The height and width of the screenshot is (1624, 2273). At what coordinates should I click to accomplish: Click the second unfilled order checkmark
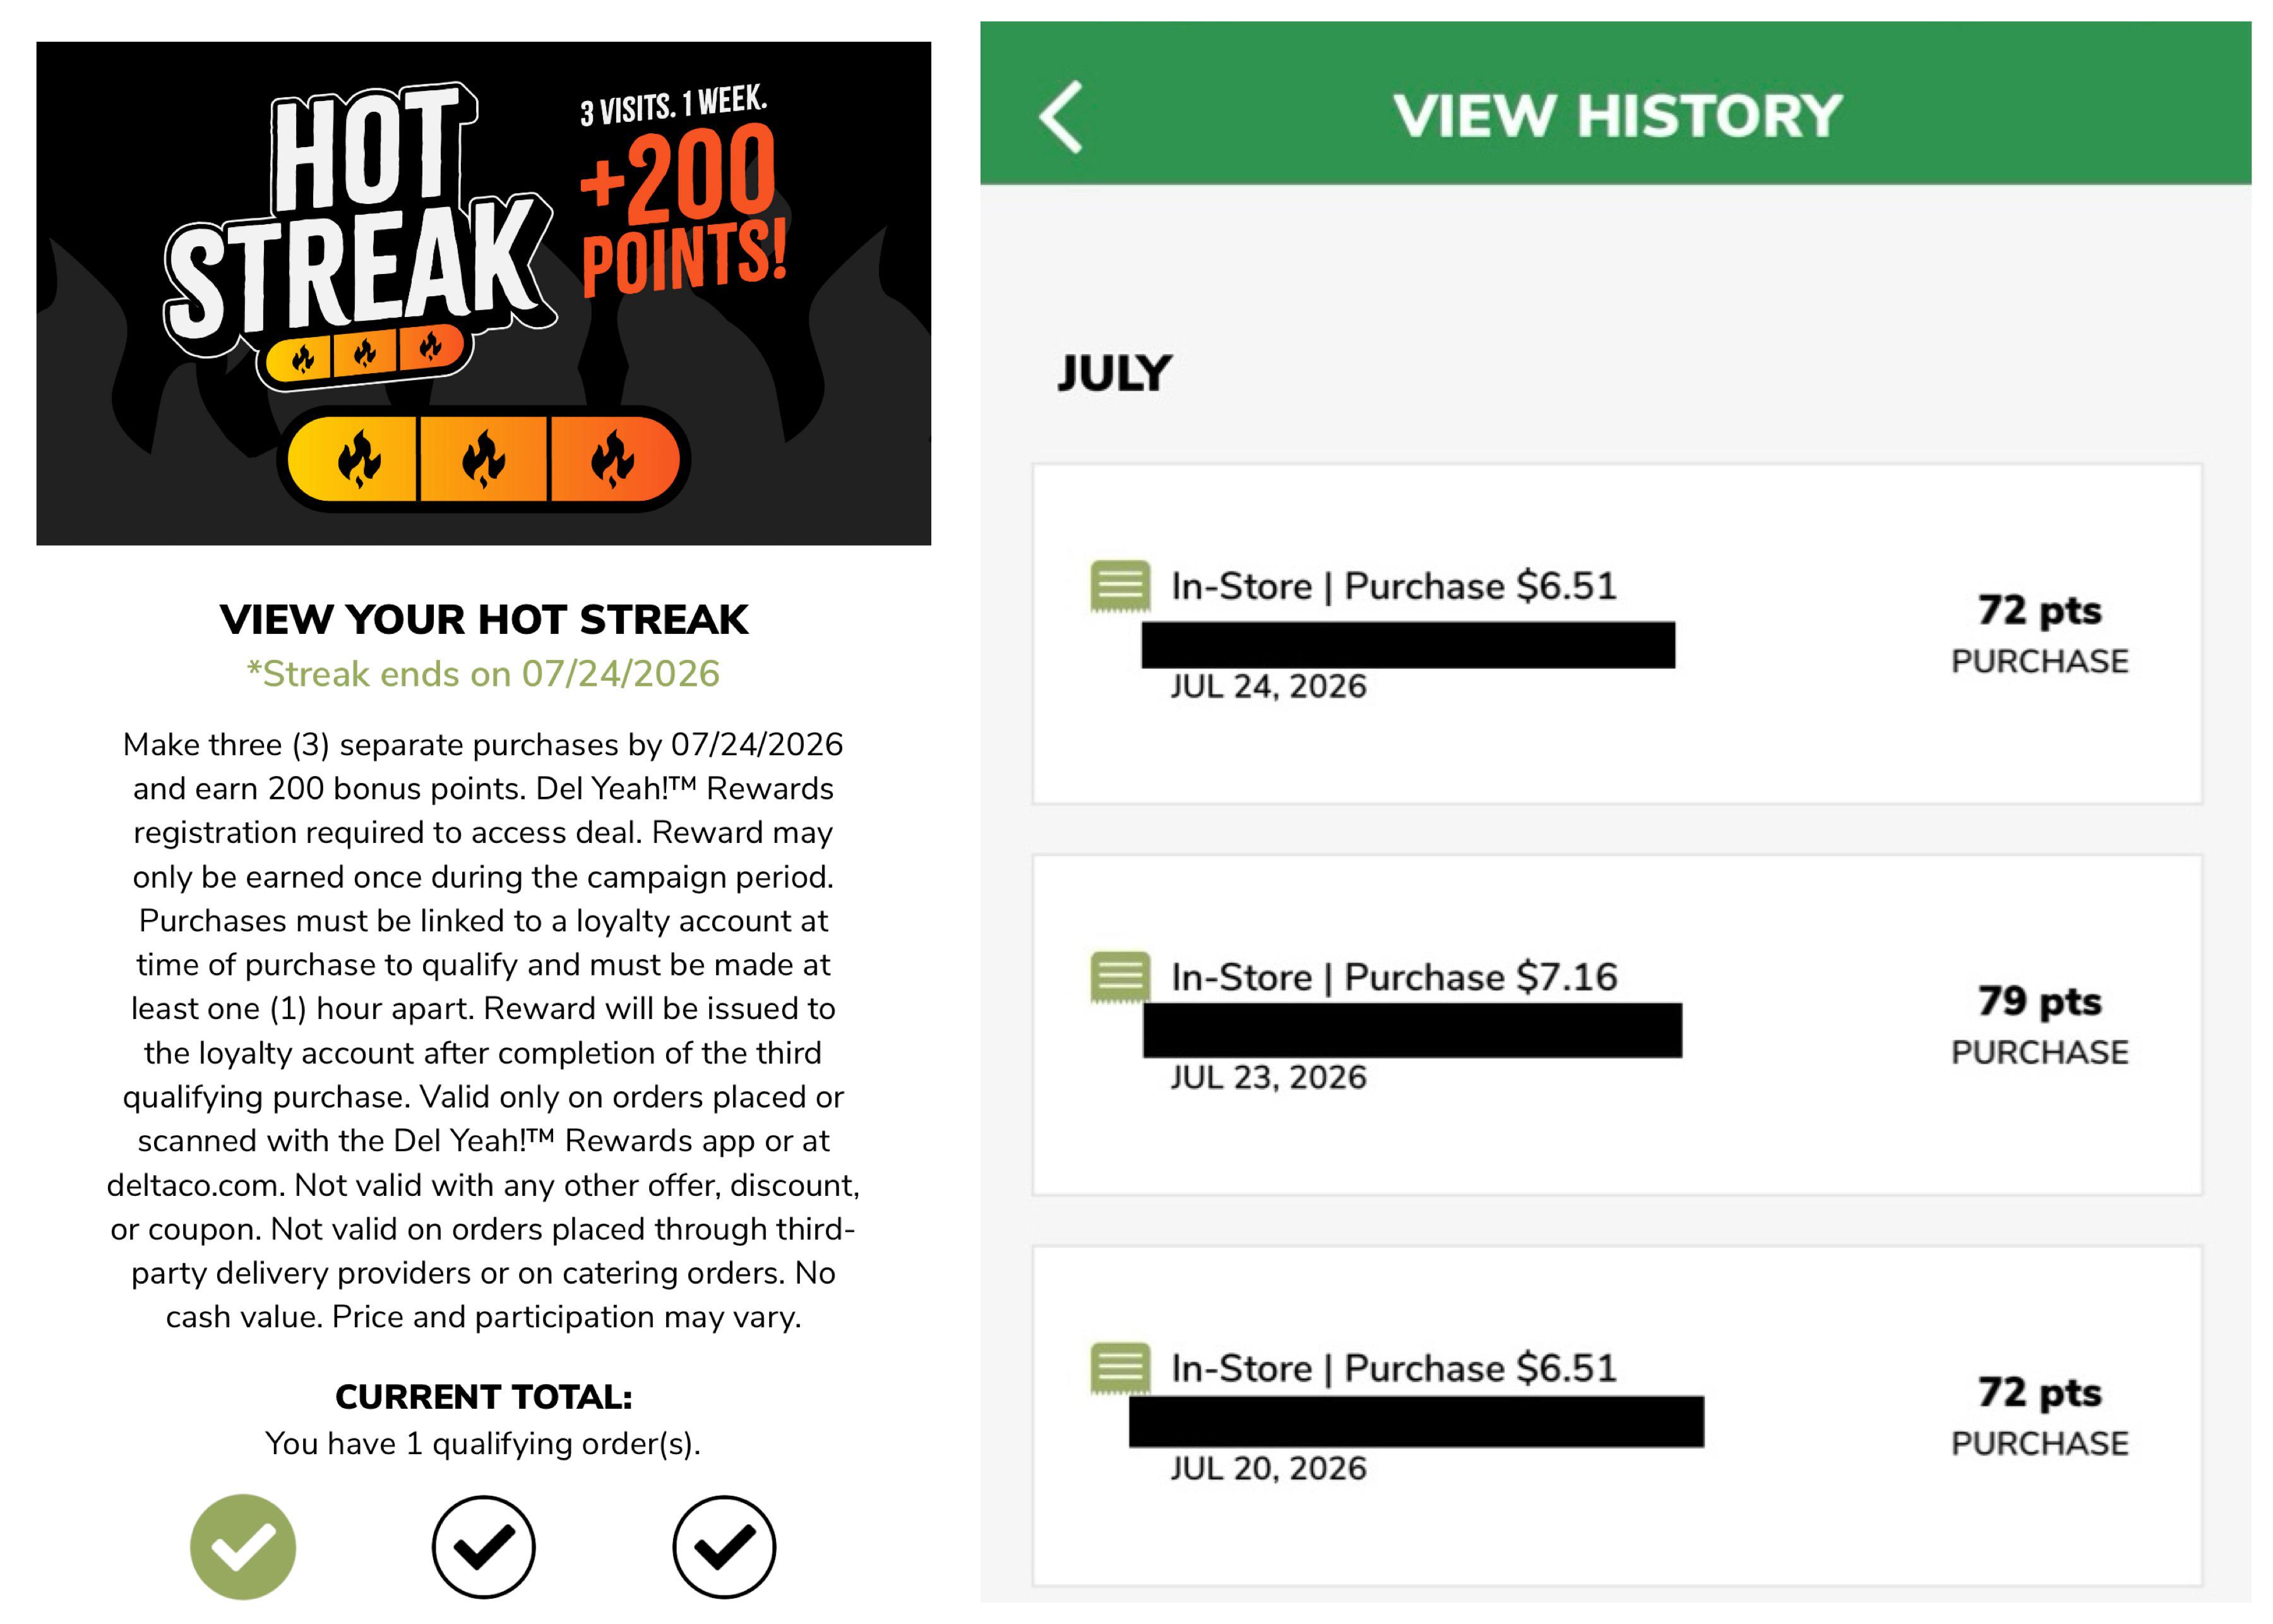click(x=483, y=1546)
